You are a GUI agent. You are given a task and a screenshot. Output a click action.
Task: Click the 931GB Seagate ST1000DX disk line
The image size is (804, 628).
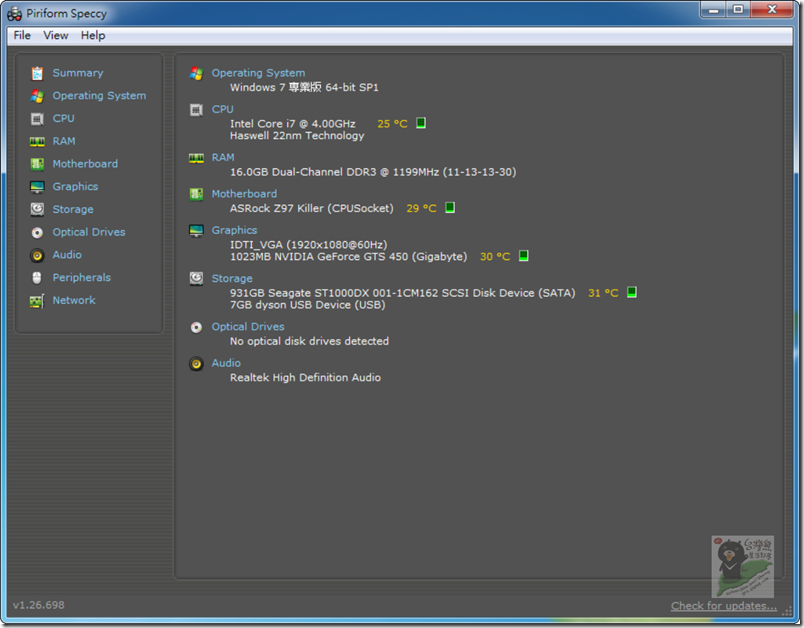403,293
